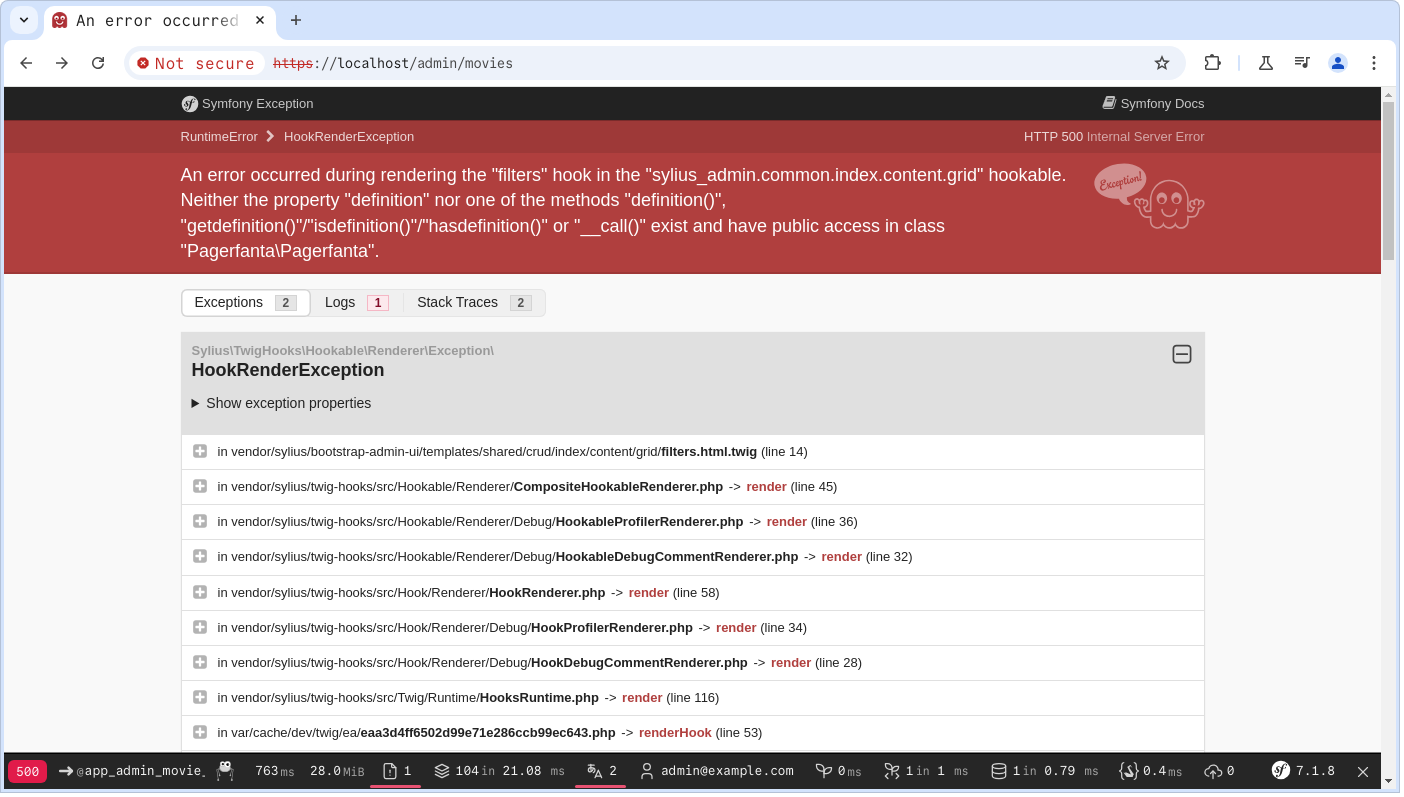Reload the current page
The height and width of the screenshot is (797, 1404).
pyautogui.click(x=98, y=63)
